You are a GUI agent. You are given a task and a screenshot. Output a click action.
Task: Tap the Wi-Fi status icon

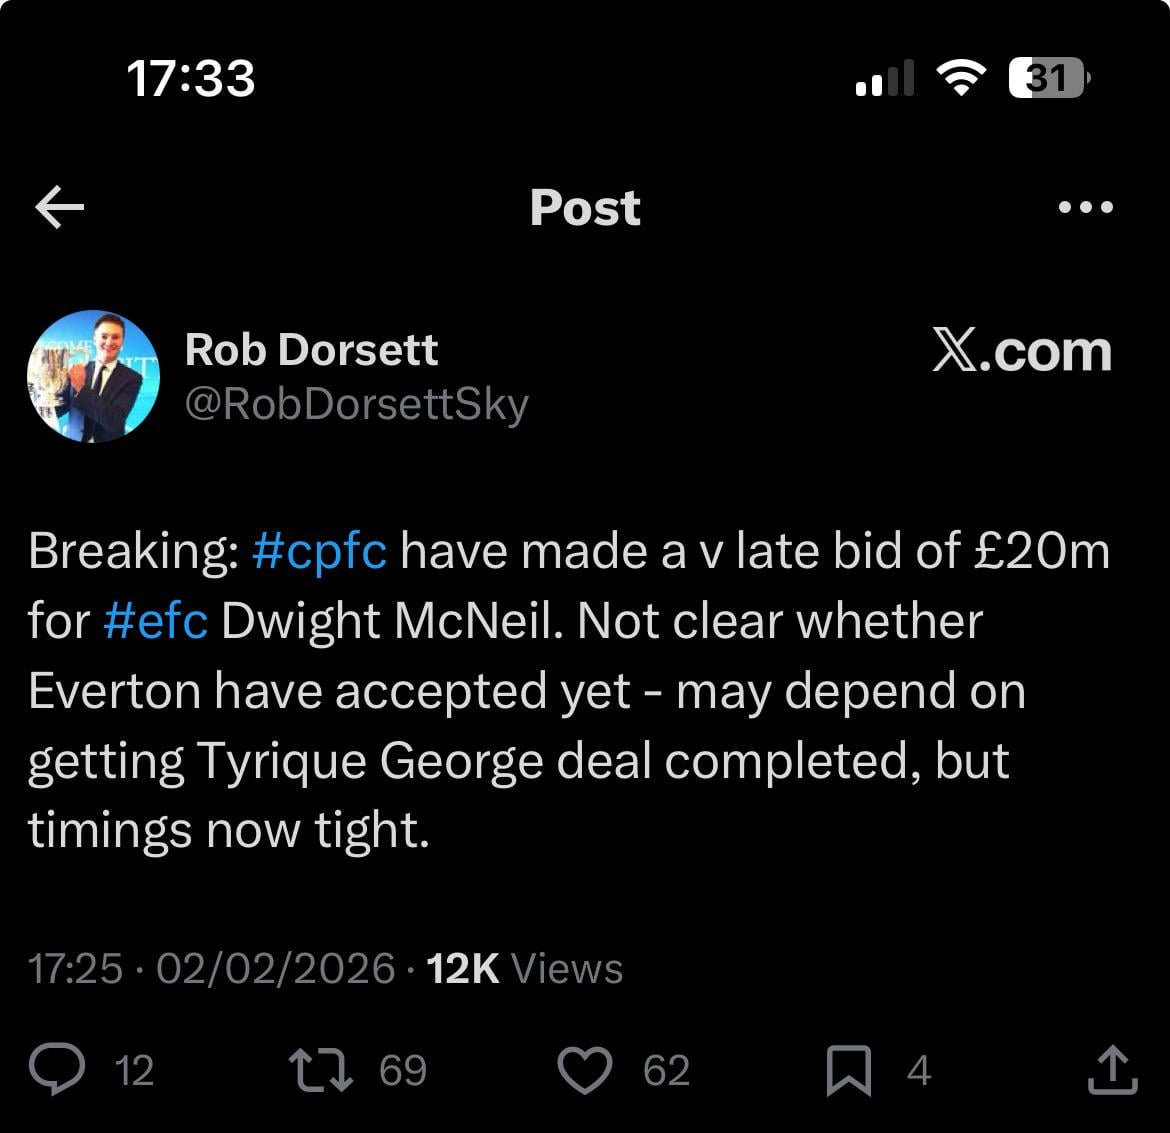tap(960, 78)
